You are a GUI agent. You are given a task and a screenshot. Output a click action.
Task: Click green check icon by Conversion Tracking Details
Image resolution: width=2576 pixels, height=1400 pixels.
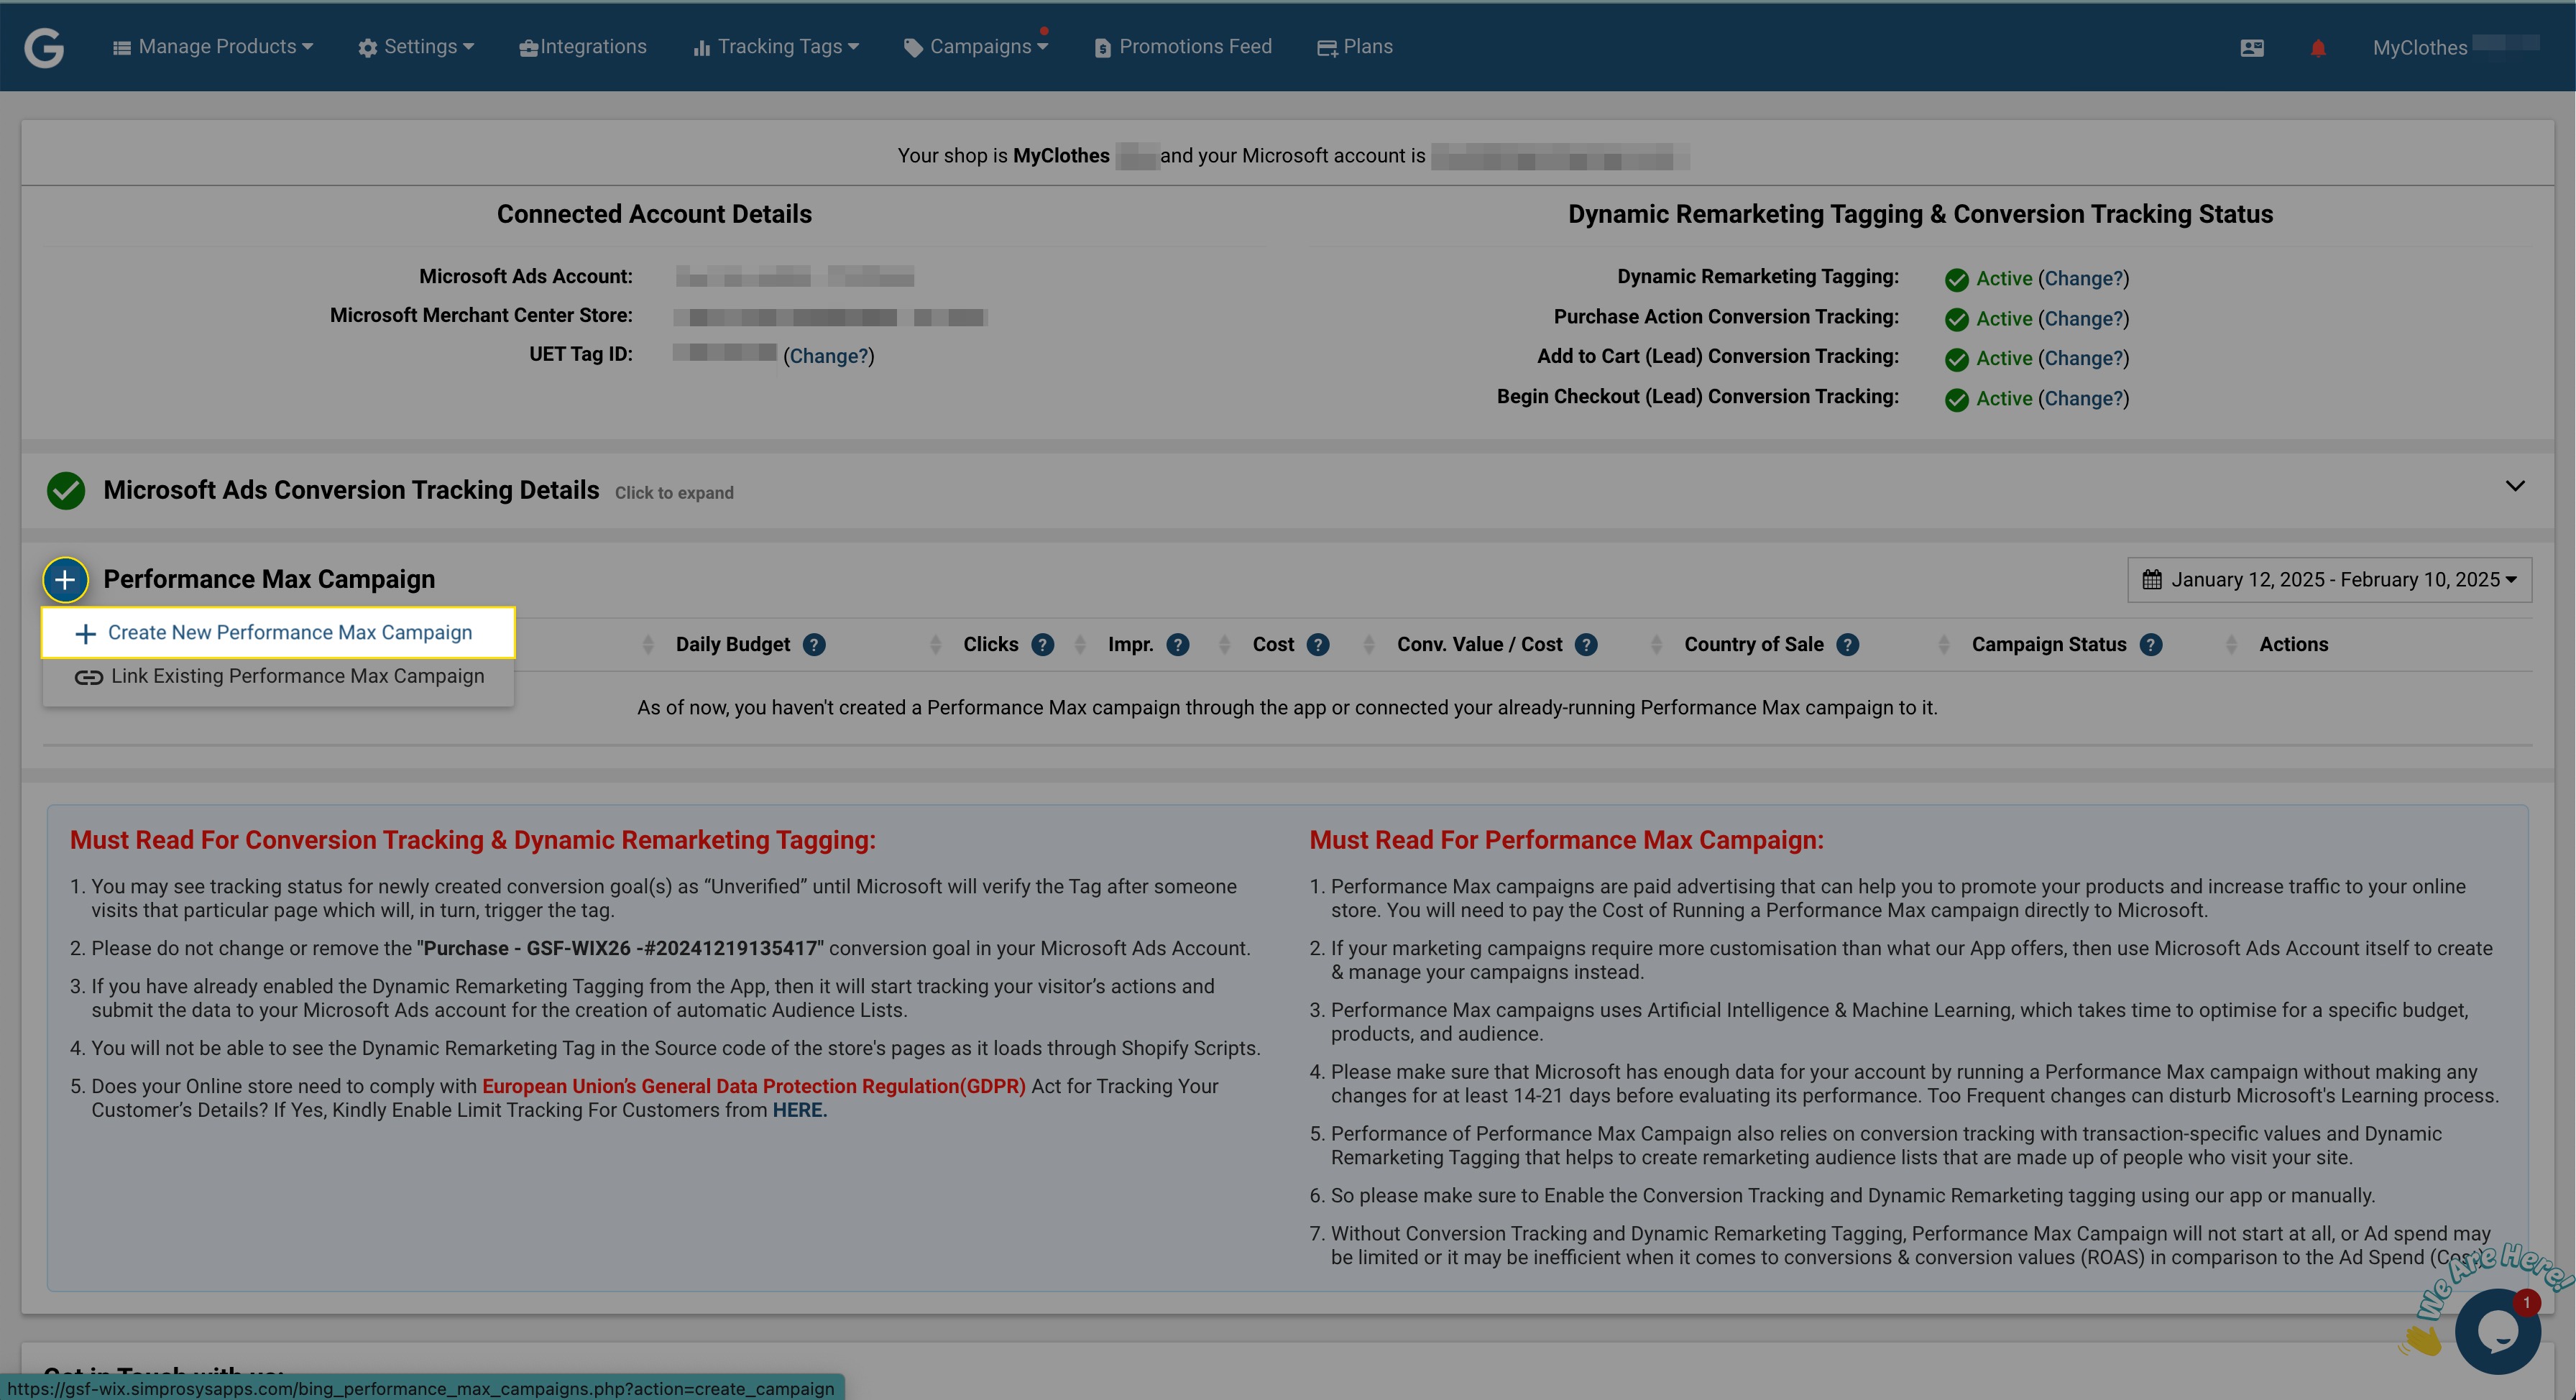click(x=66, y=490)
